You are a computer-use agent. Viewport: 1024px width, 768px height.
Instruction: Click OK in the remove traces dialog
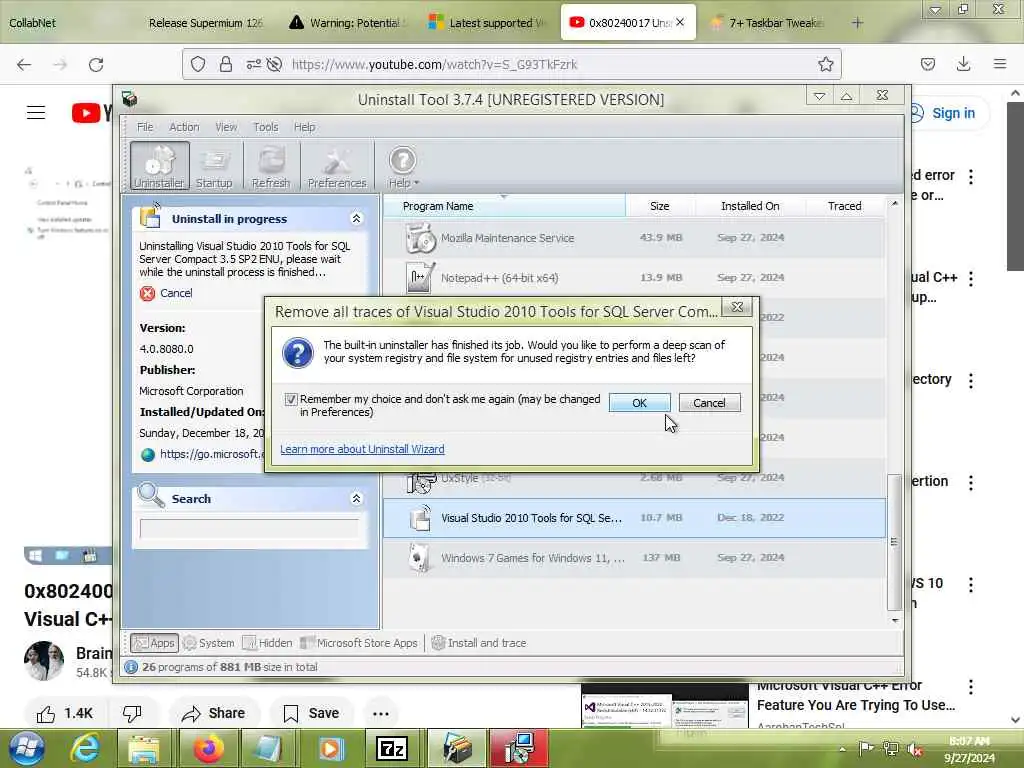pos(639,403)
